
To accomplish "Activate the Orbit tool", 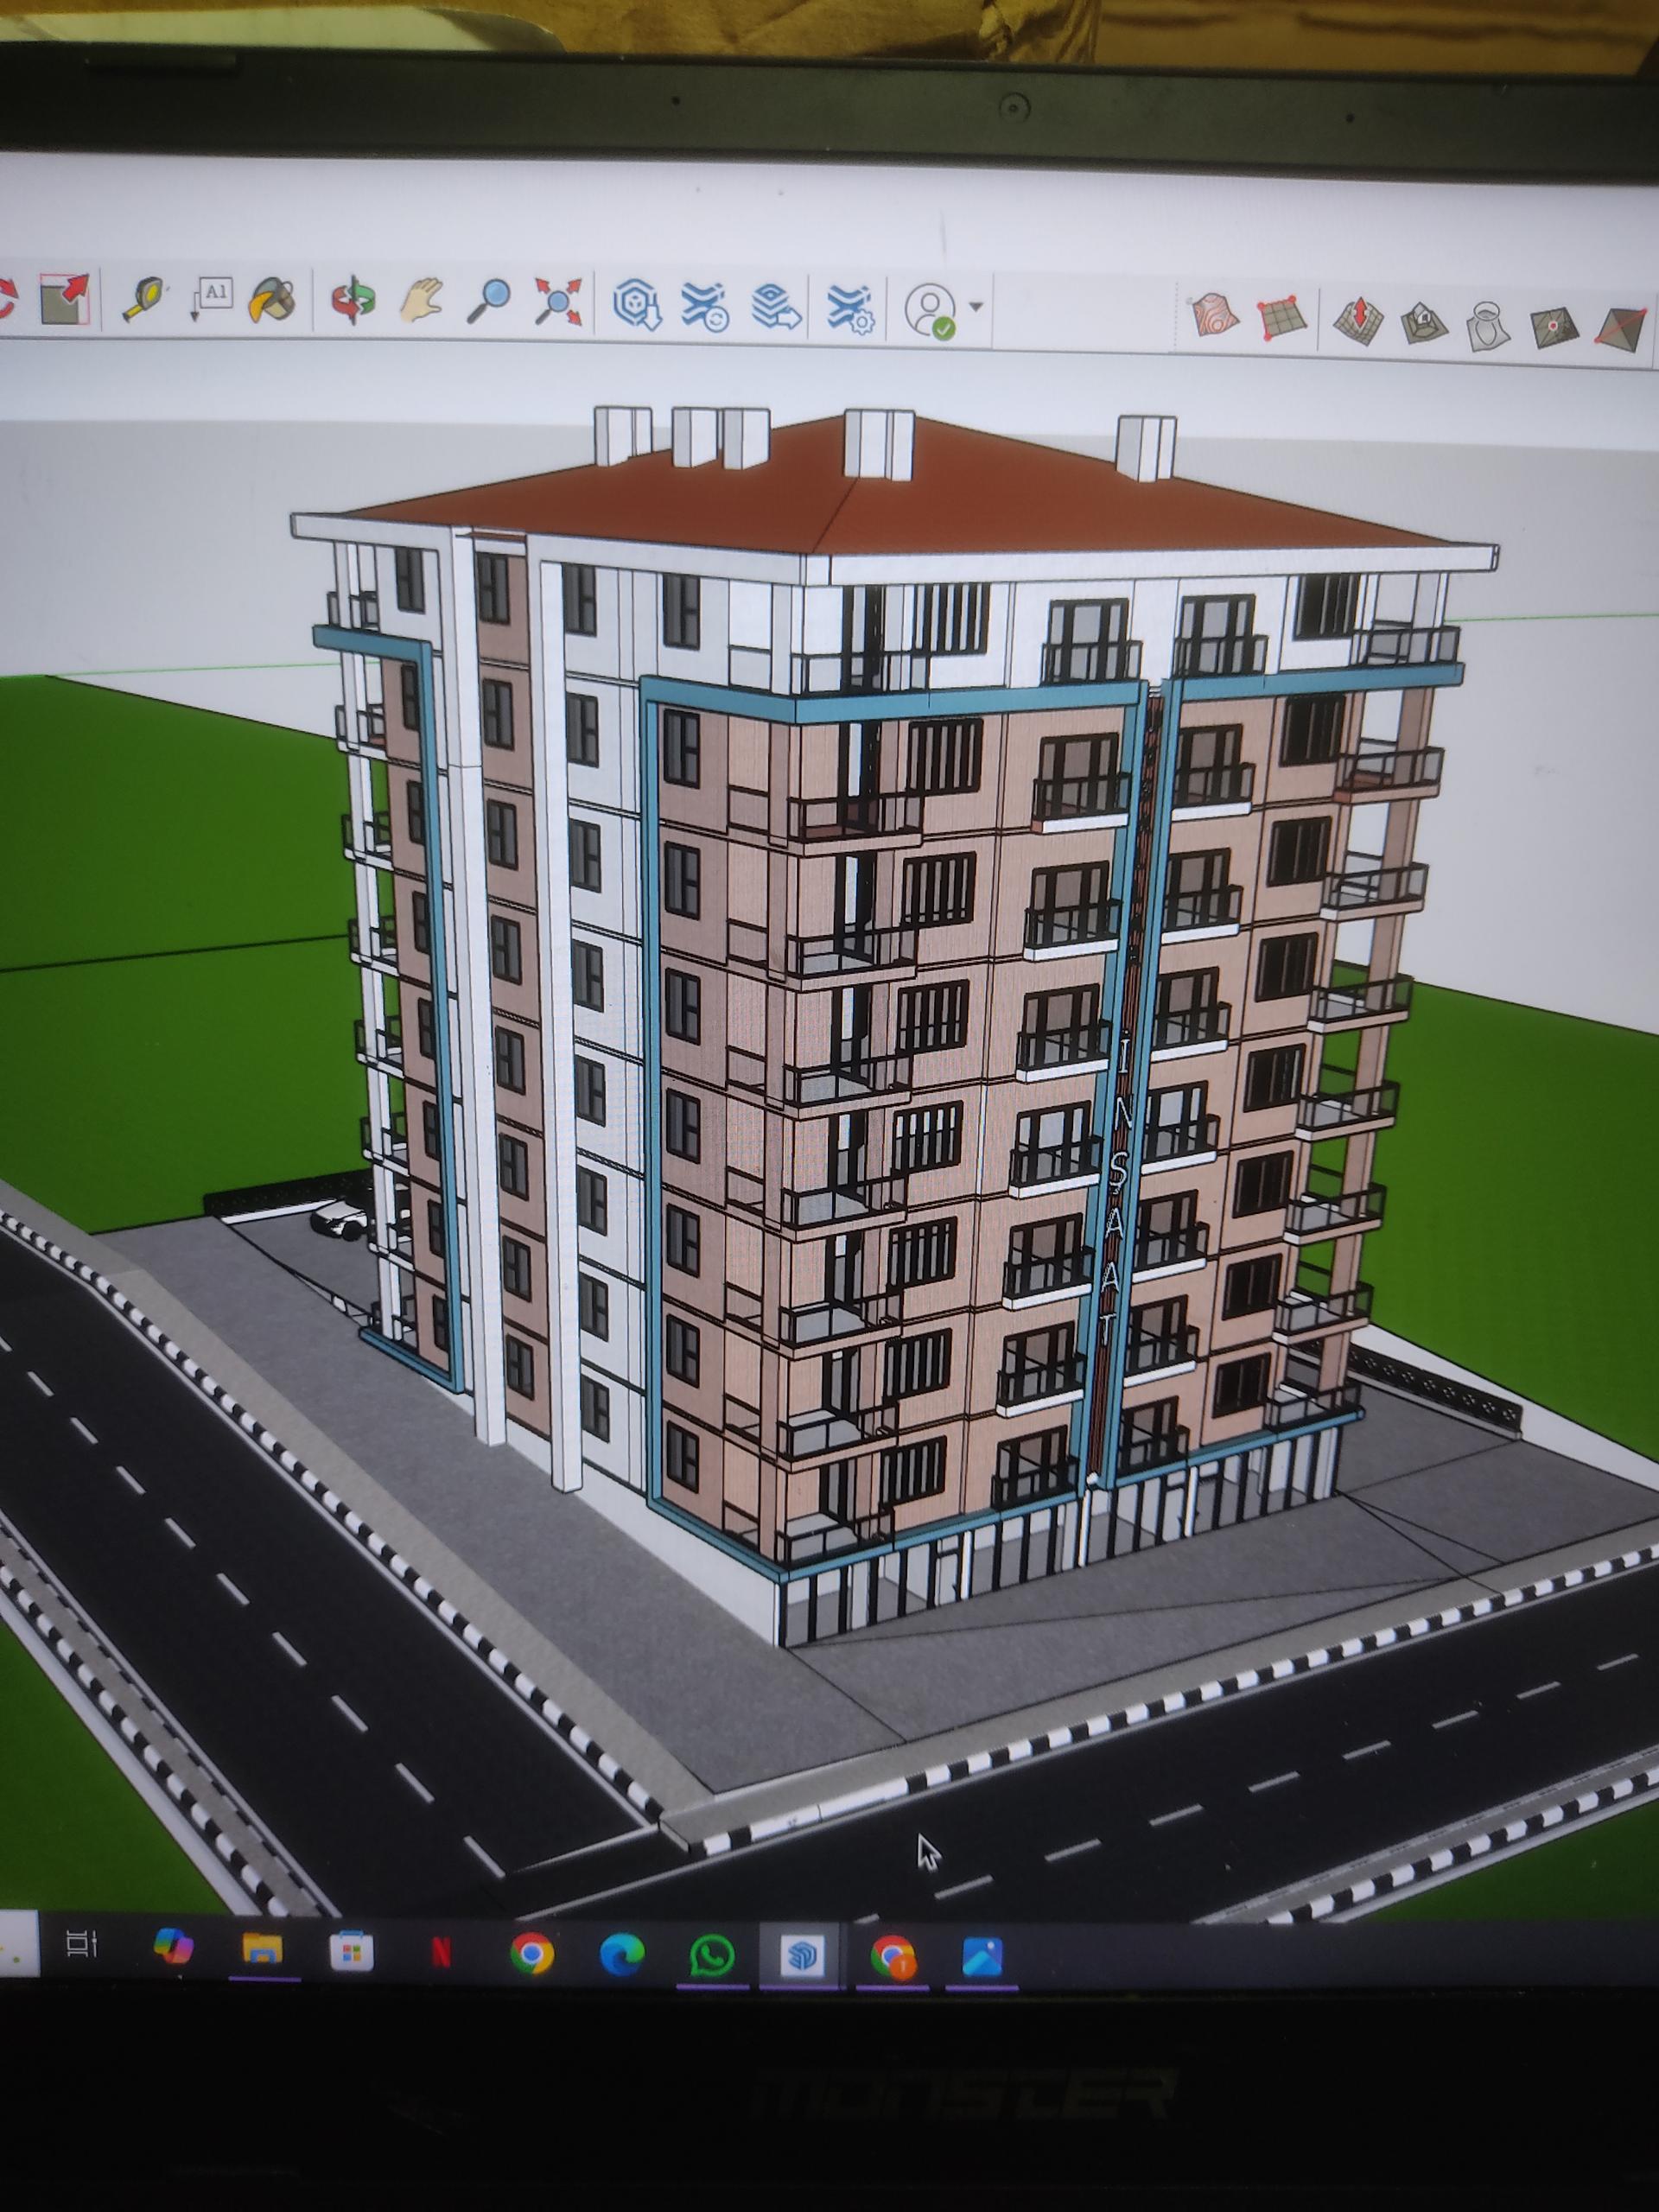I will [353, 301].
